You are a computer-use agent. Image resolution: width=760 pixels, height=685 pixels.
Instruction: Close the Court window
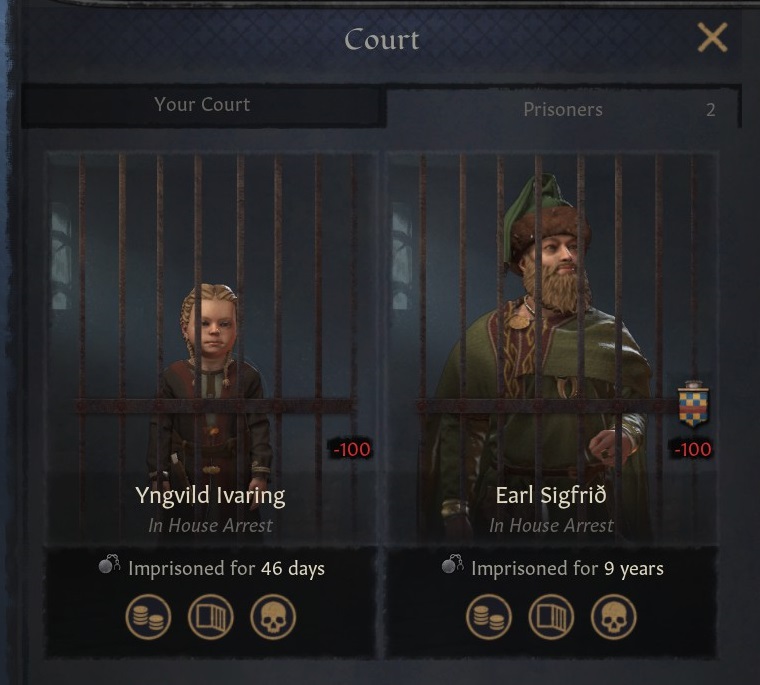pyautogui.click(x=712, y=37)
